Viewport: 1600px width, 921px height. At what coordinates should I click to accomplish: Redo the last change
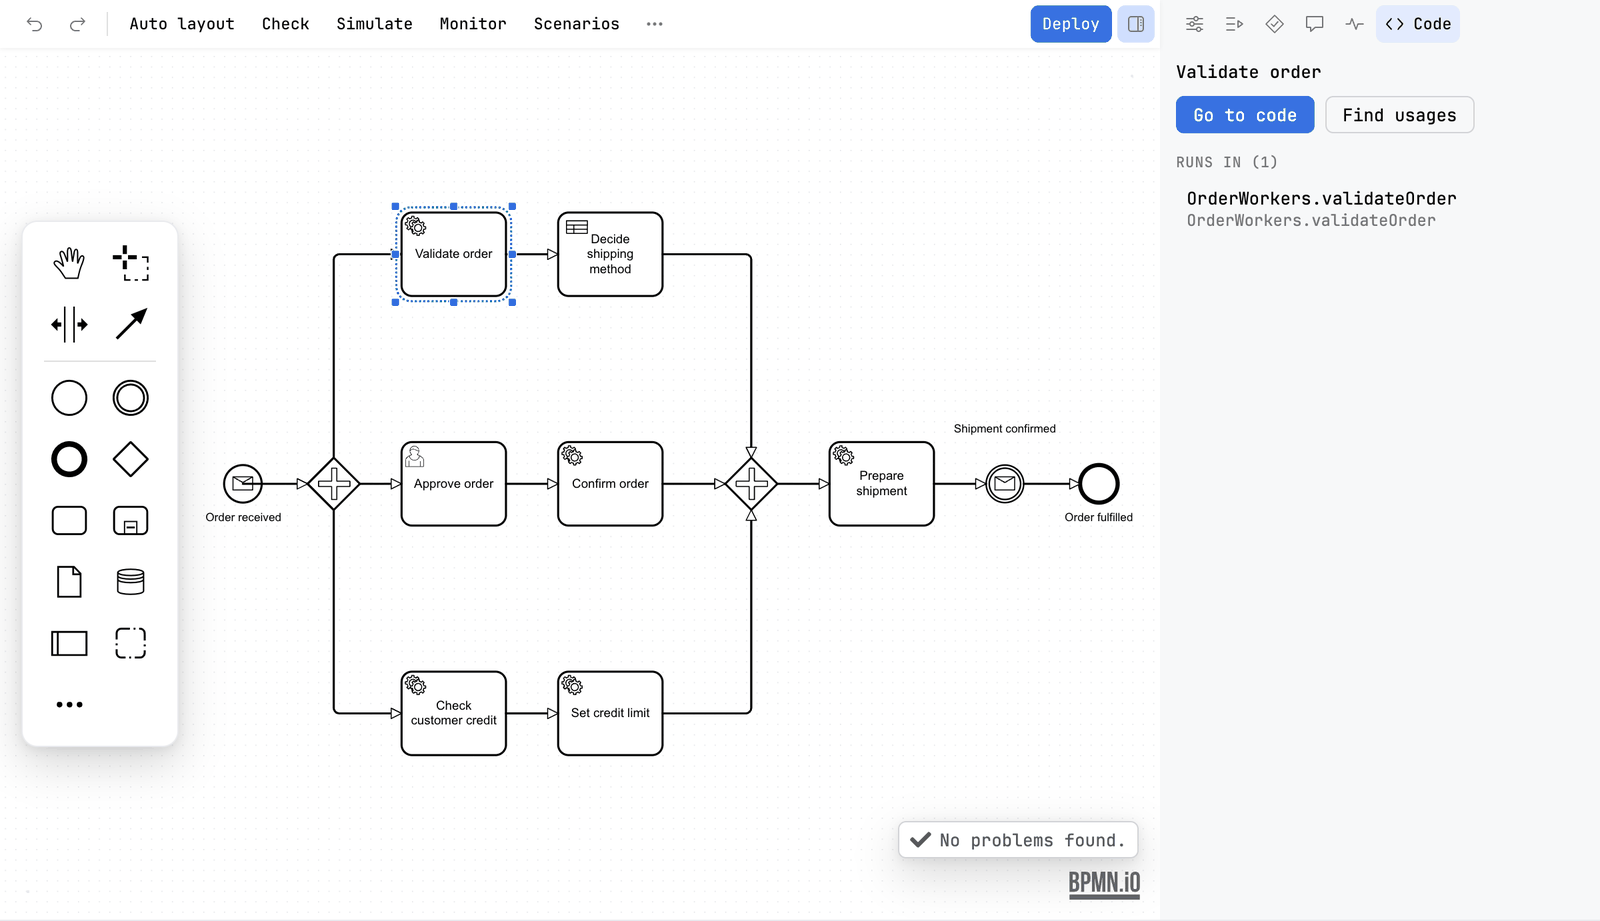77,24
